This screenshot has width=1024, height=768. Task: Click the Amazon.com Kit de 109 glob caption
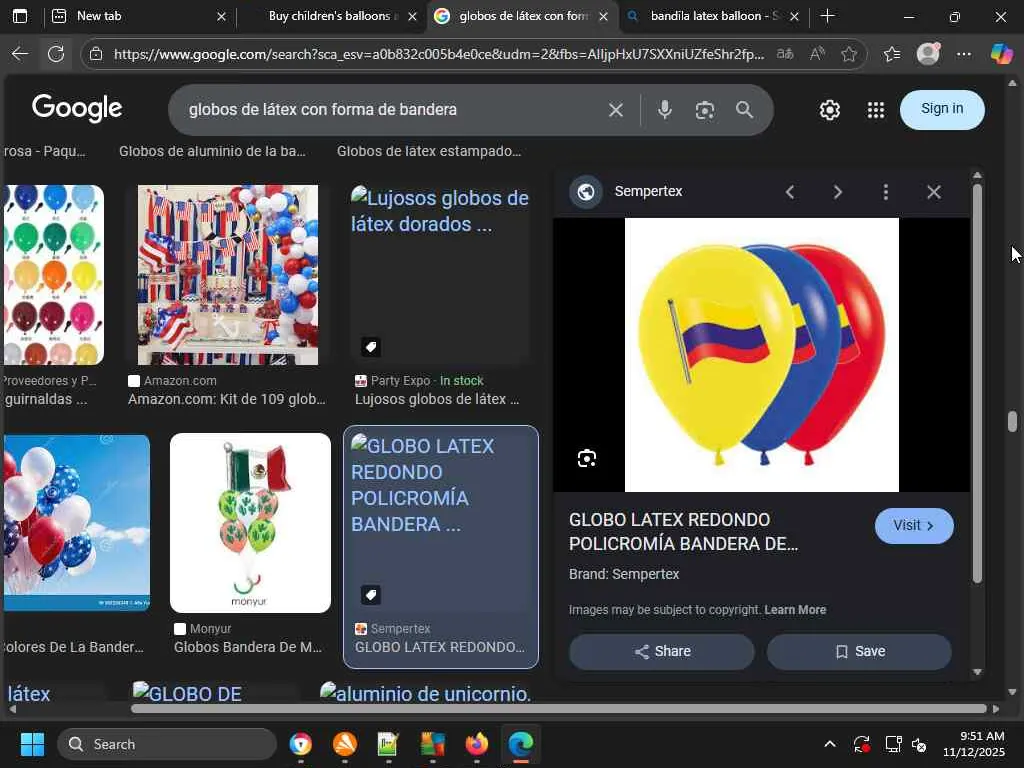pos(227,399)
